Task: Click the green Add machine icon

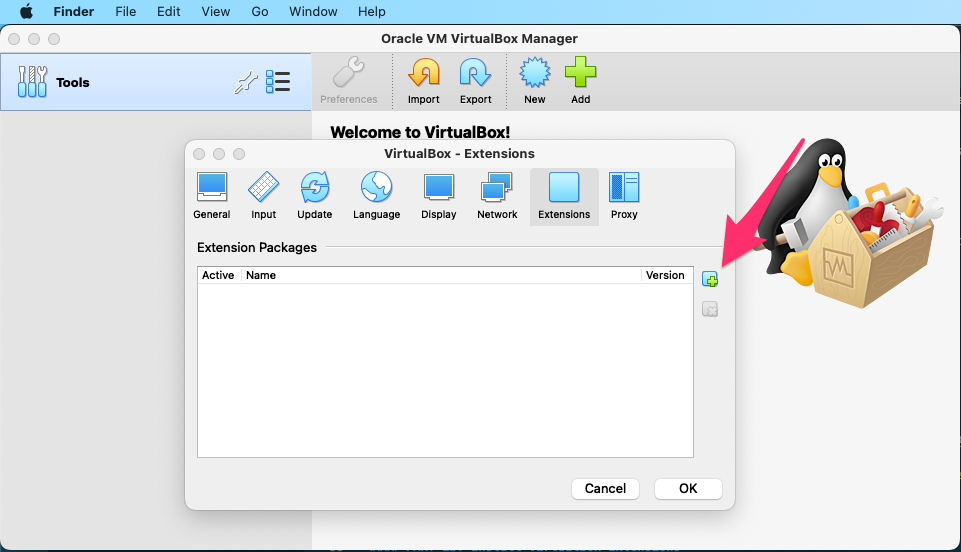Action: (x=580, y=81)
